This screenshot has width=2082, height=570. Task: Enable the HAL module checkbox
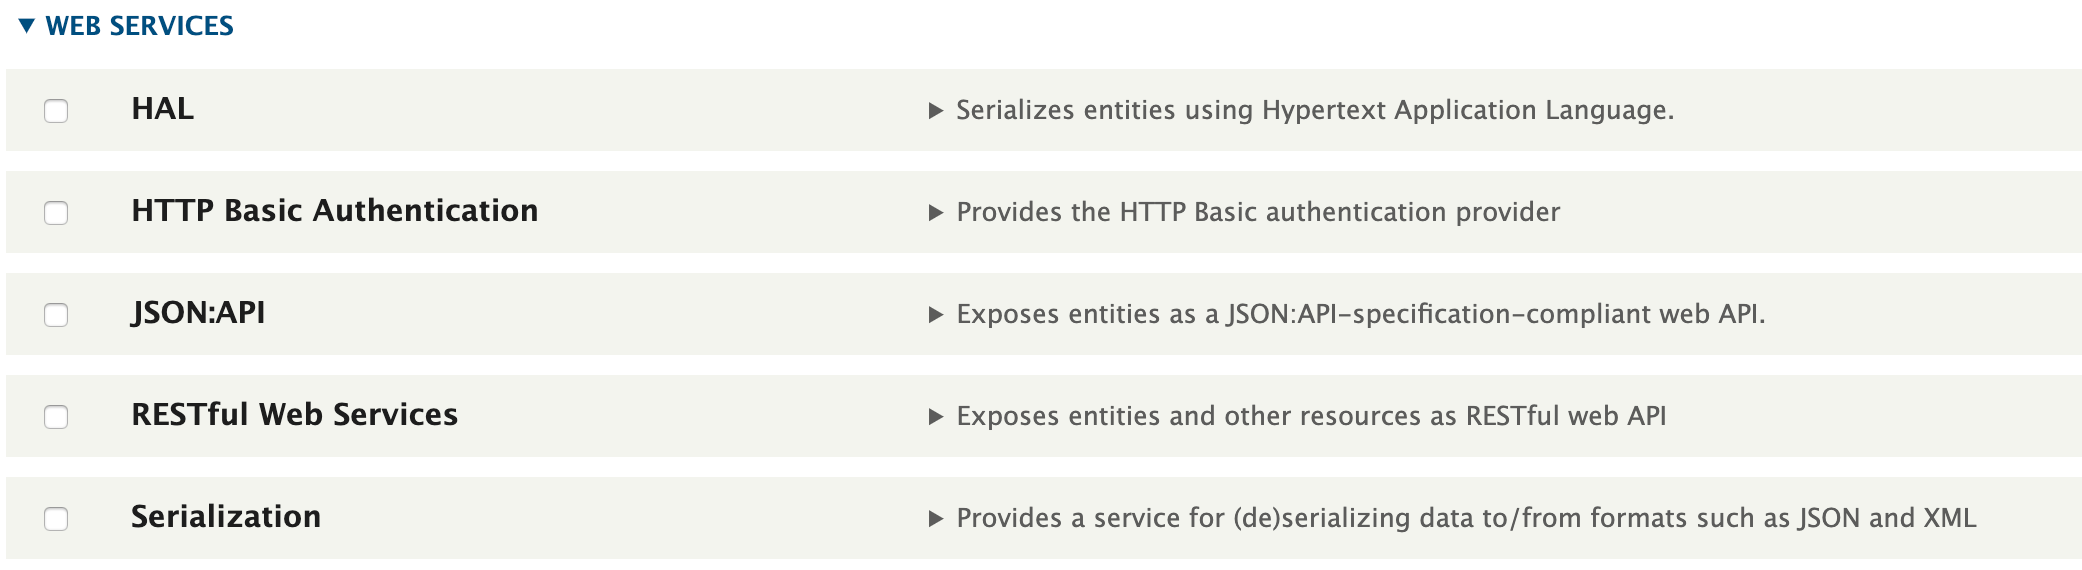pyautogui.click(x=56, y=111)
